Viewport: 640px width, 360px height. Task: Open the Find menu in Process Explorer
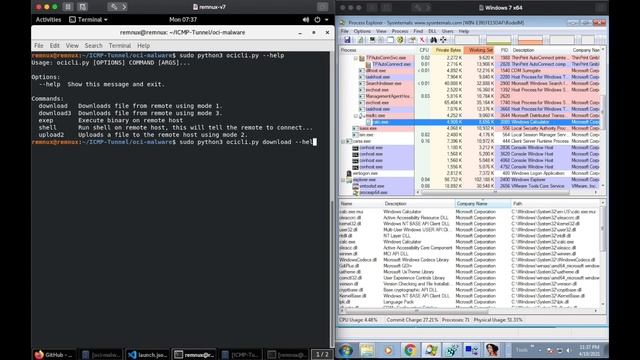point(418,31)
